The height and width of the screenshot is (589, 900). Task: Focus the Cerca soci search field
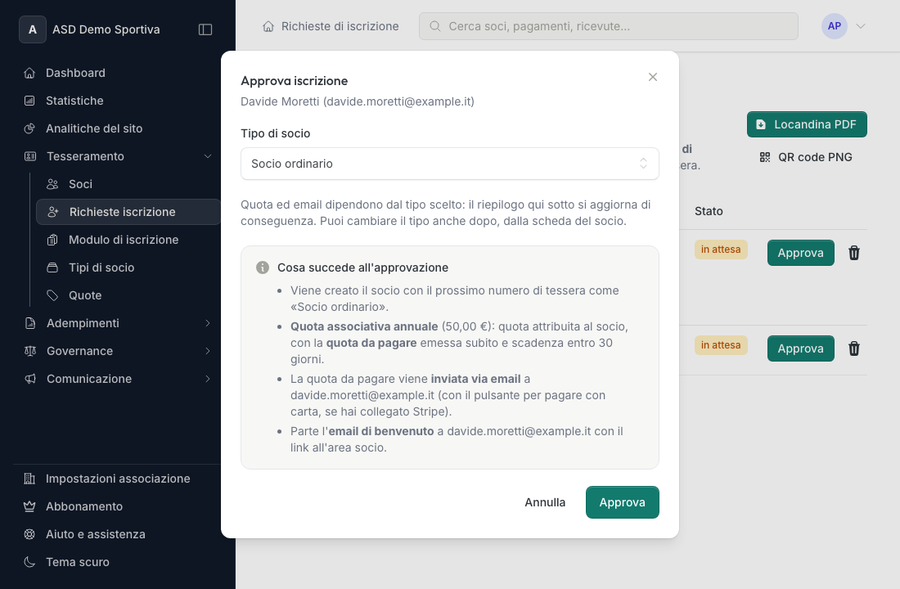608,26
